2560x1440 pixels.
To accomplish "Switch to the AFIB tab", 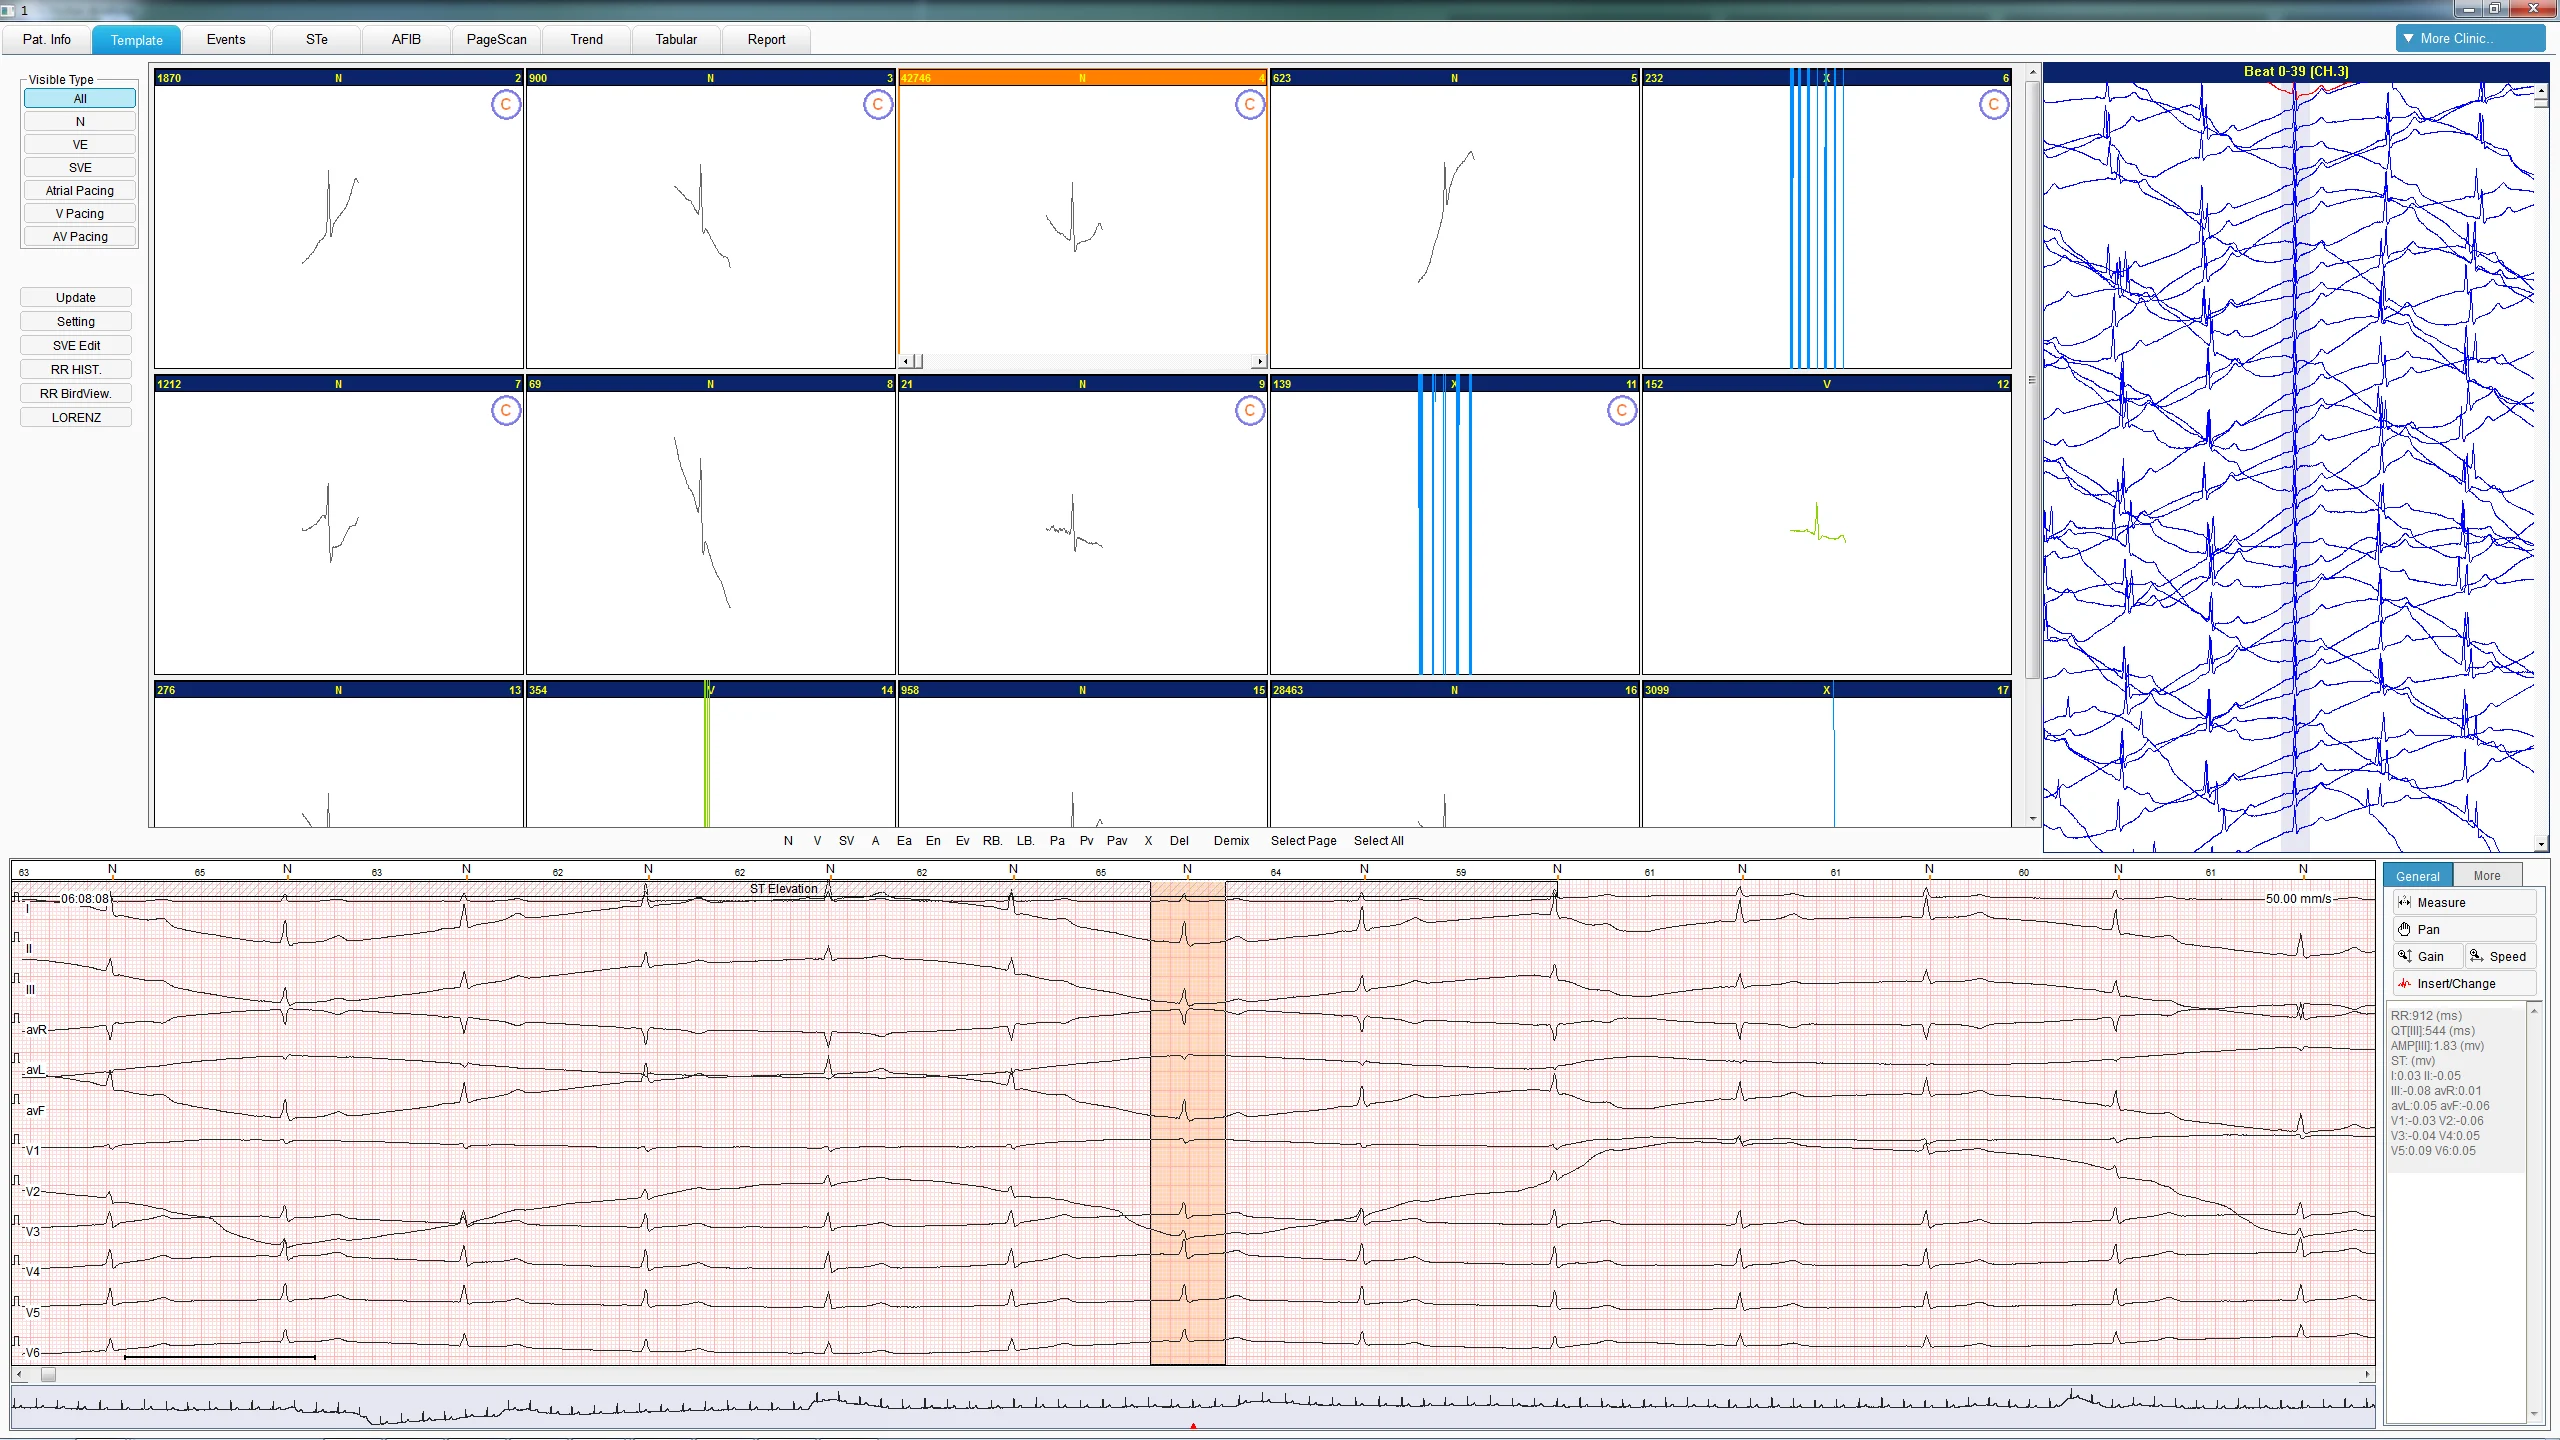I will tap(406, 39).
